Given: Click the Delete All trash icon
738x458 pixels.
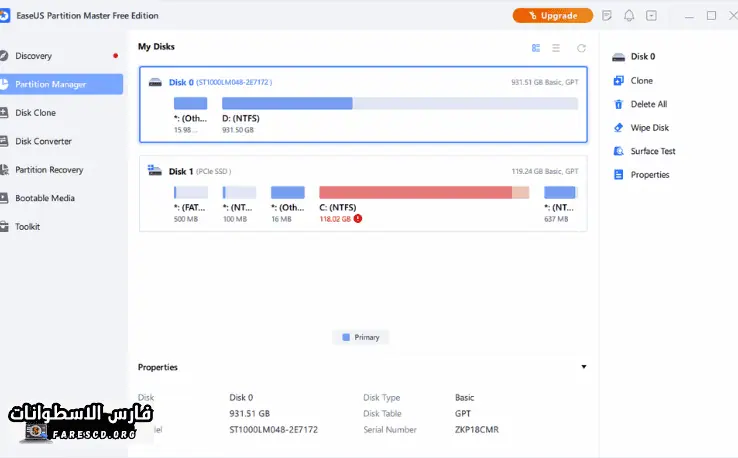Looking at the screenshot, I should pyautogui.click(x=619, y=104).
